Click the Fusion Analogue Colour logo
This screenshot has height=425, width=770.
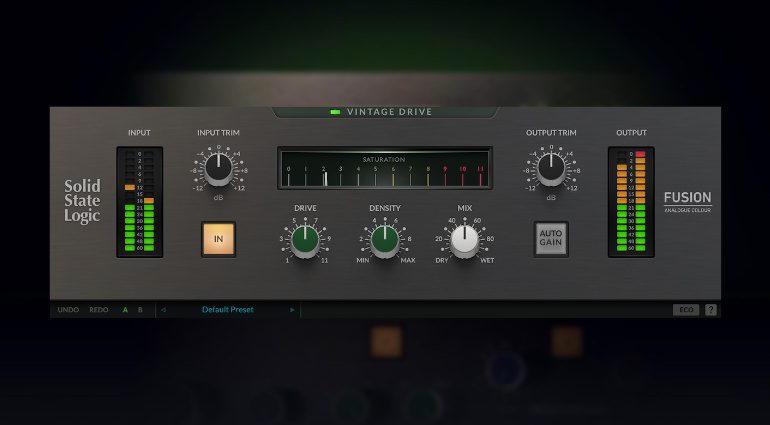pyautogui.click(x=687, y=200)
